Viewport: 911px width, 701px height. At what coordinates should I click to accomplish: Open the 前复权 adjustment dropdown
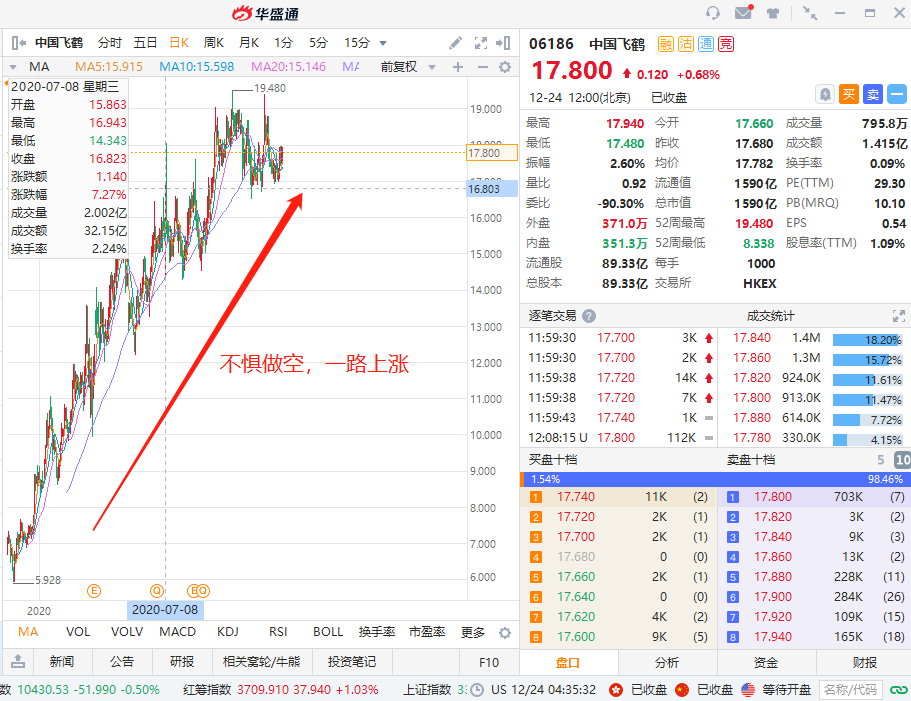tap(432, 67)
